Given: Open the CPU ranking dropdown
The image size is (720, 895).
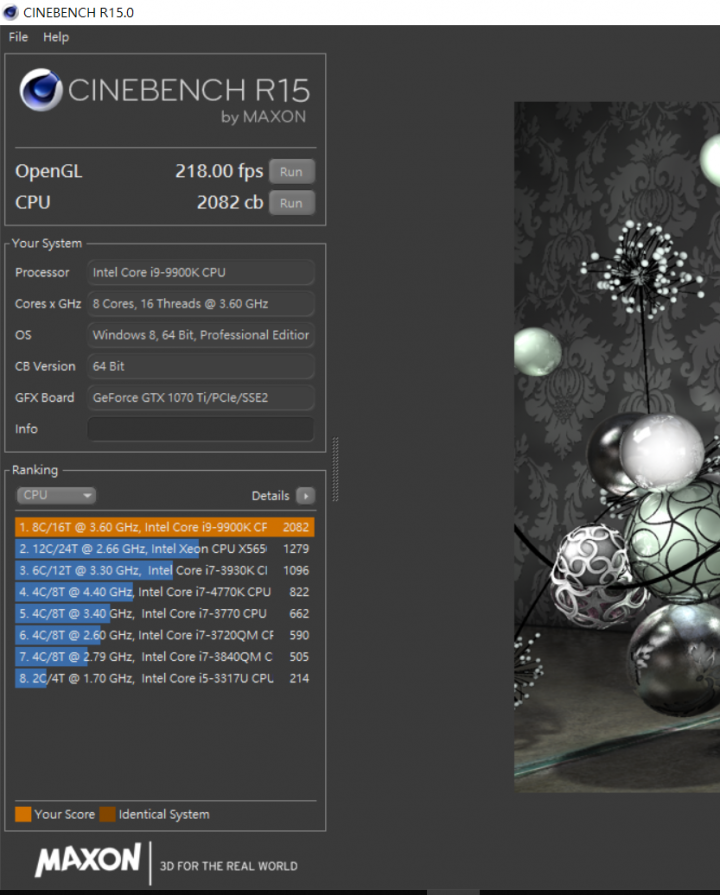Looking at the screenshot, I should [56, 495].
